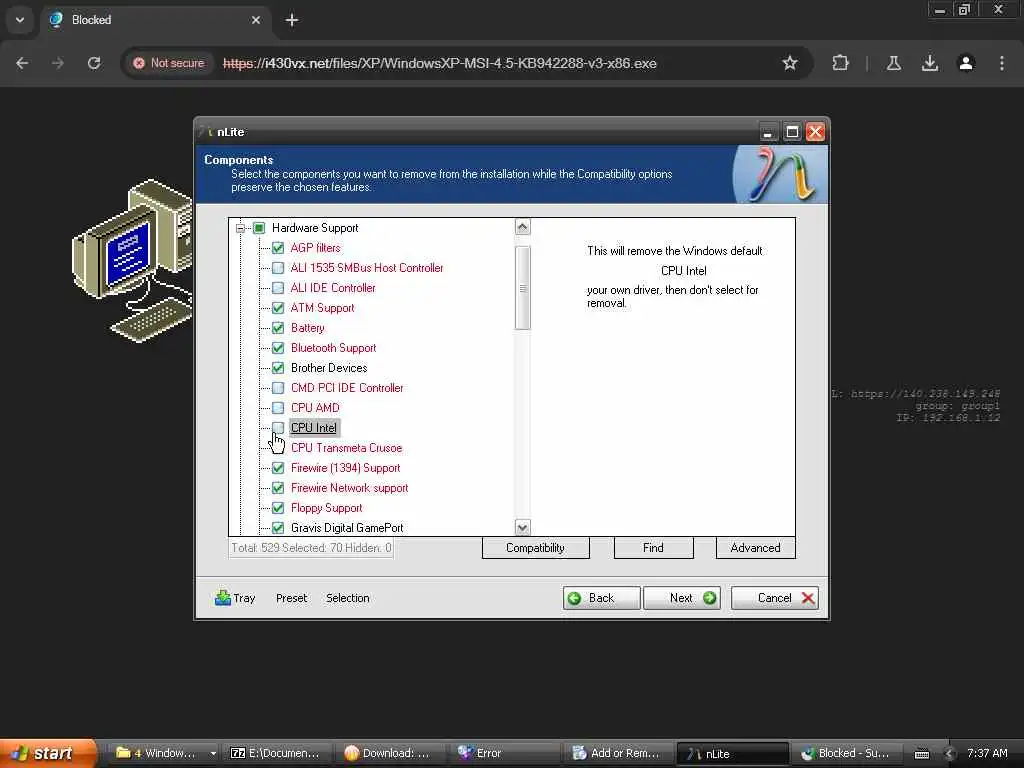1024x768 pixels.
Task: Select the ATM Support row text
Action: (323, 308)
